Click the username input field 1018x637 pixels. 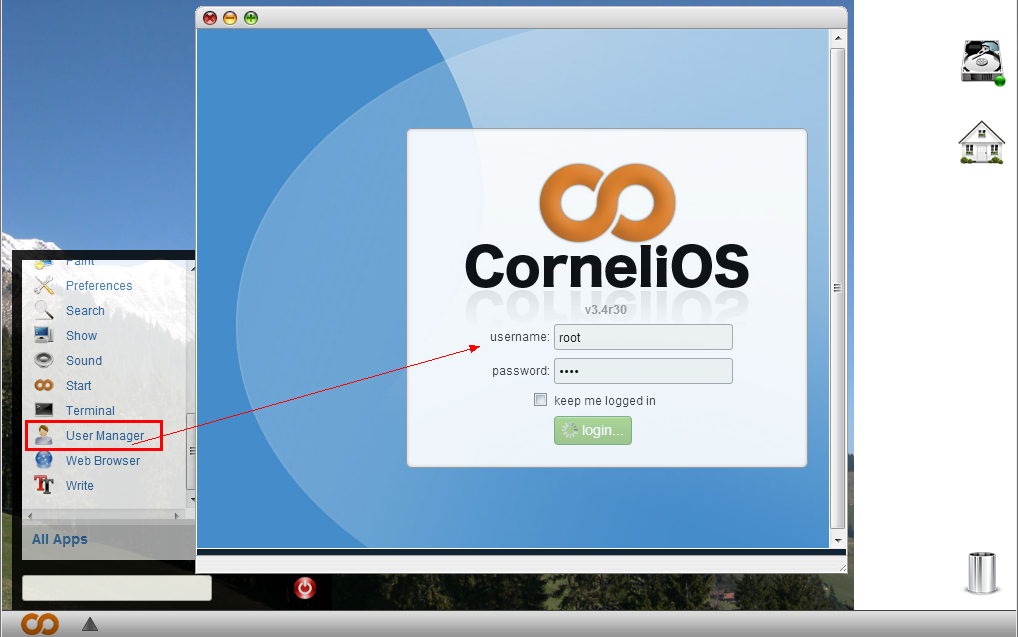point(643,337)
